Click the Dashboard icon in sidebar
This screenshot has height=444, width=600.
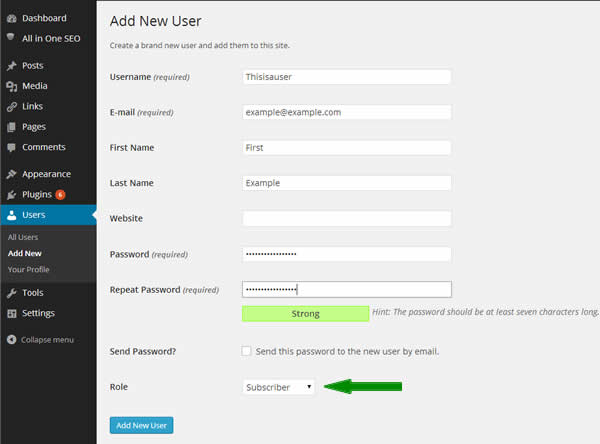[x=11, y=18]
